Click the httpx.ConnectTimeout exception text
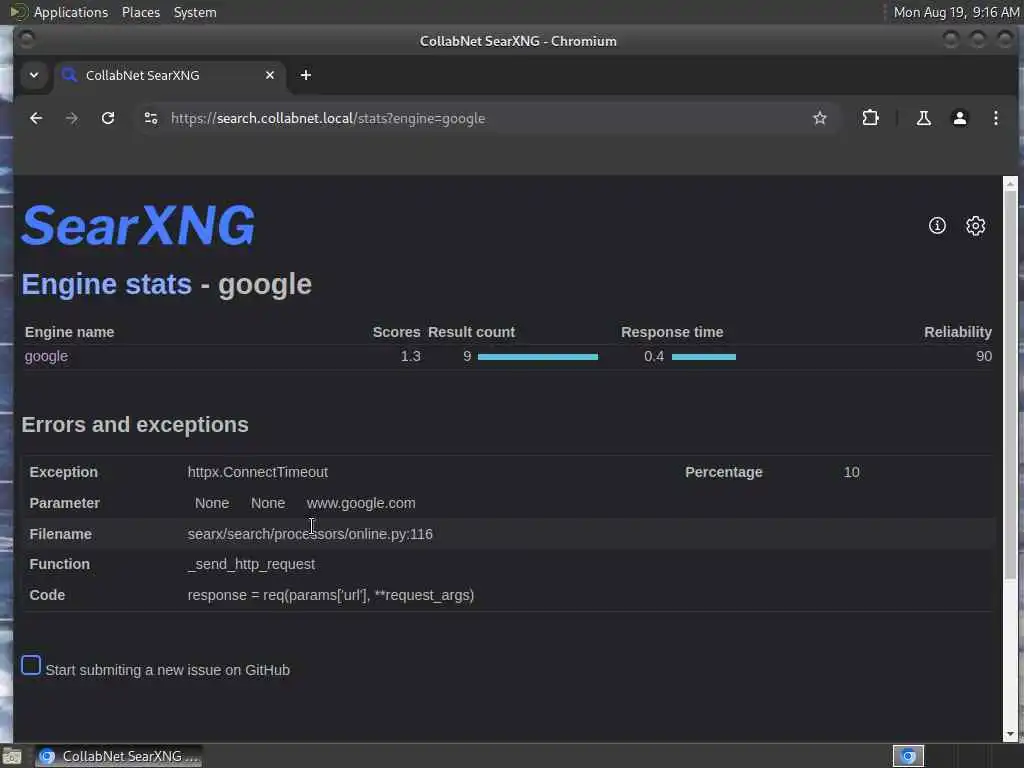1024x768 pixels. coord(257,472)
